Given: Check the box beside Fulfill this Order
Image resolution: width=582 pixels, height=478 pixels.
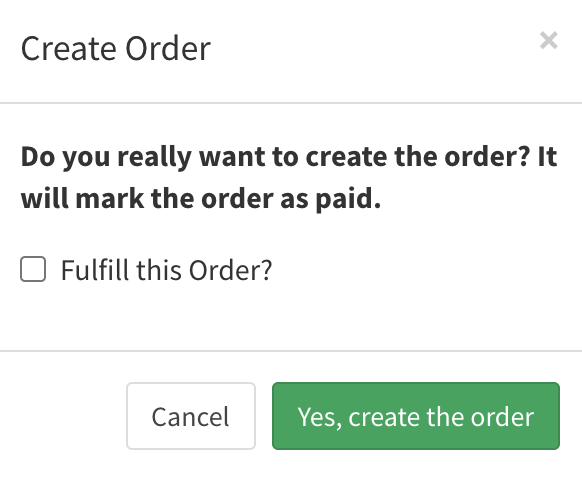Looking at the screenshot, I should tap(33, 269).
